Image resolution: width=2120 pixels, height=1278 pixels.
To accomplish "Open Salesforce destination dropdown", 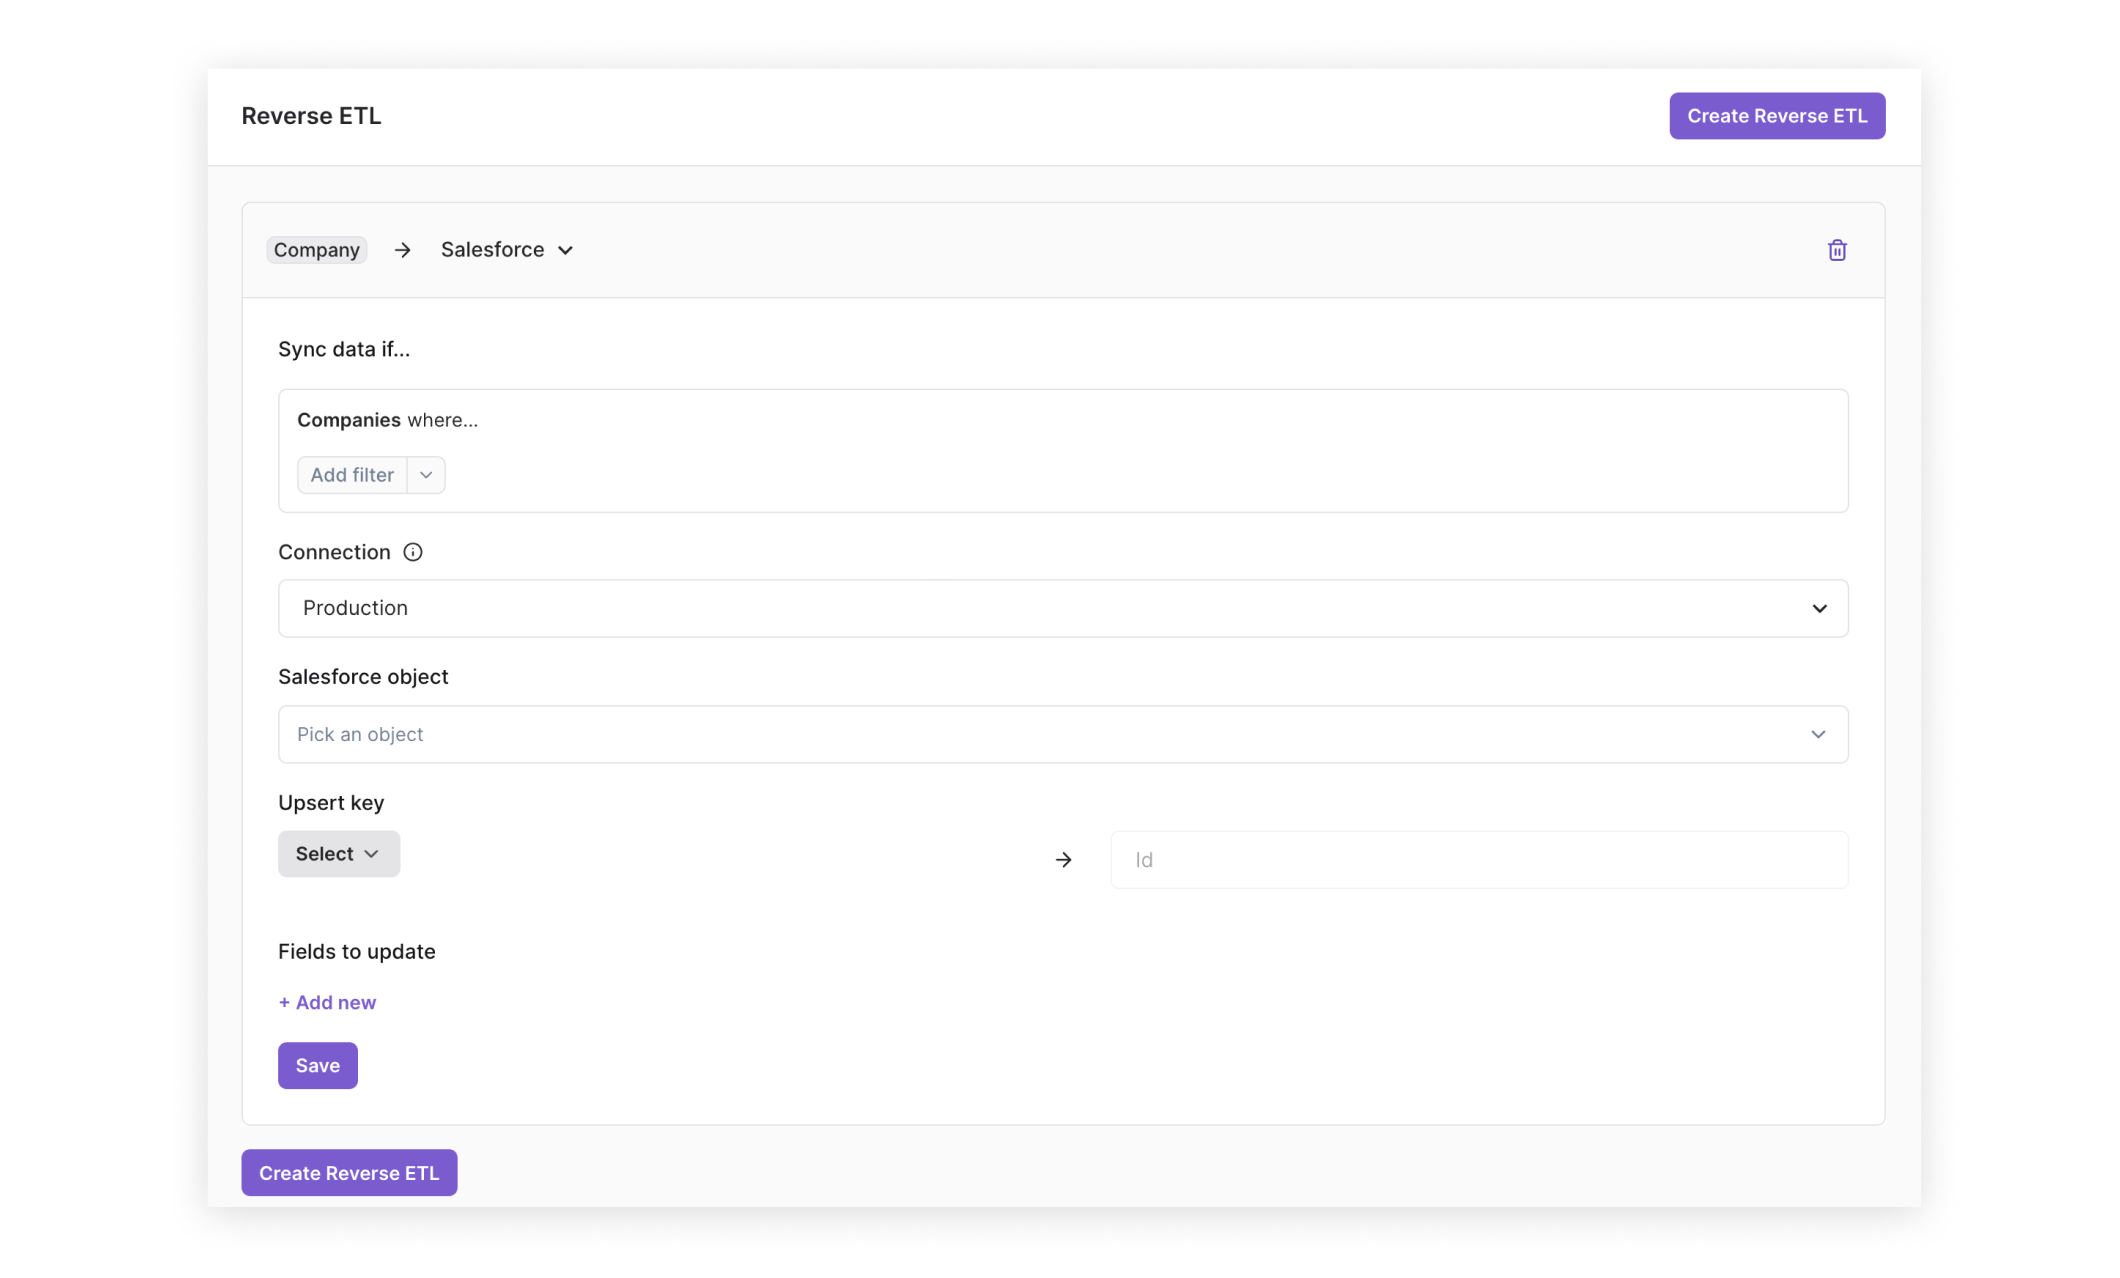I will tap(507, 250).
